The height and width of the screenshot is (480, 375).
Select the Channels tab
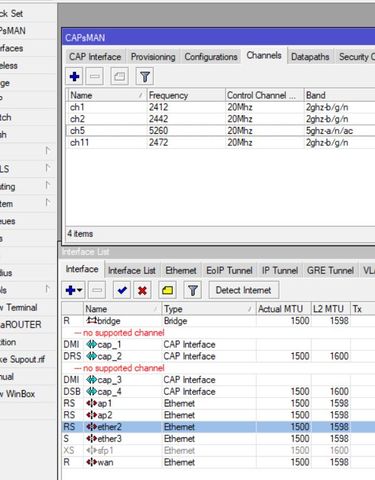click(264, 56)
